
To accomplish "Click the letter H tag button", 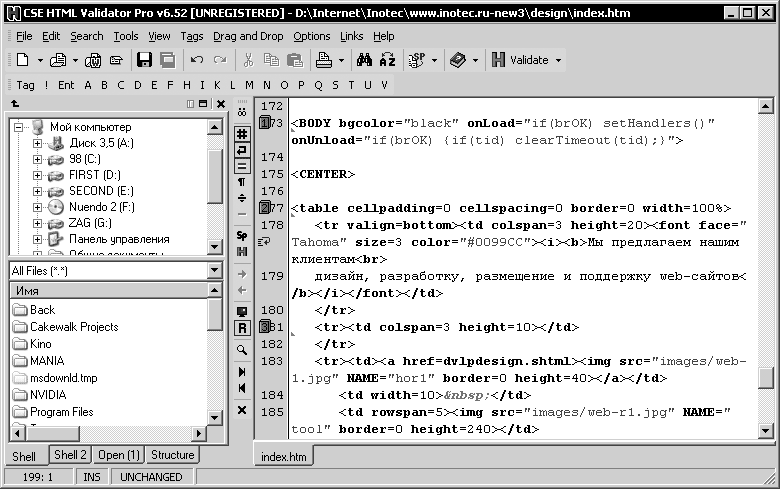I will click(187, 85).
